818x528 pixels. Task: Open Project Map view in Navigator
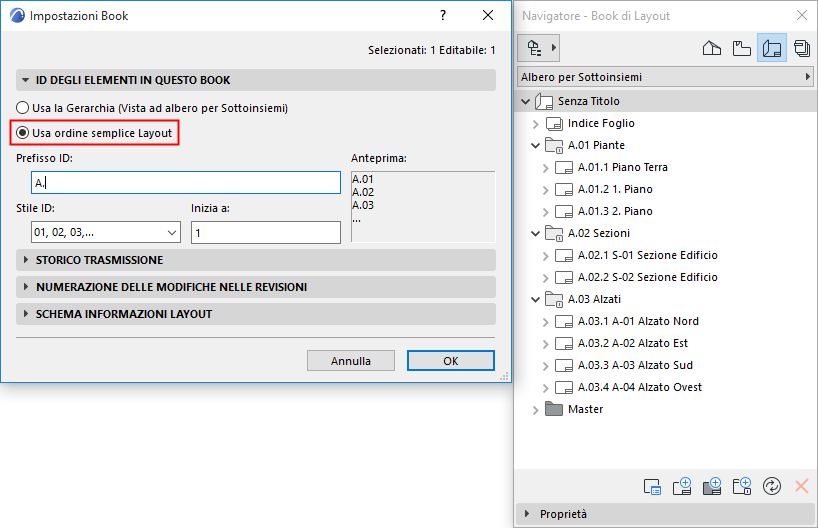(712, 49)
